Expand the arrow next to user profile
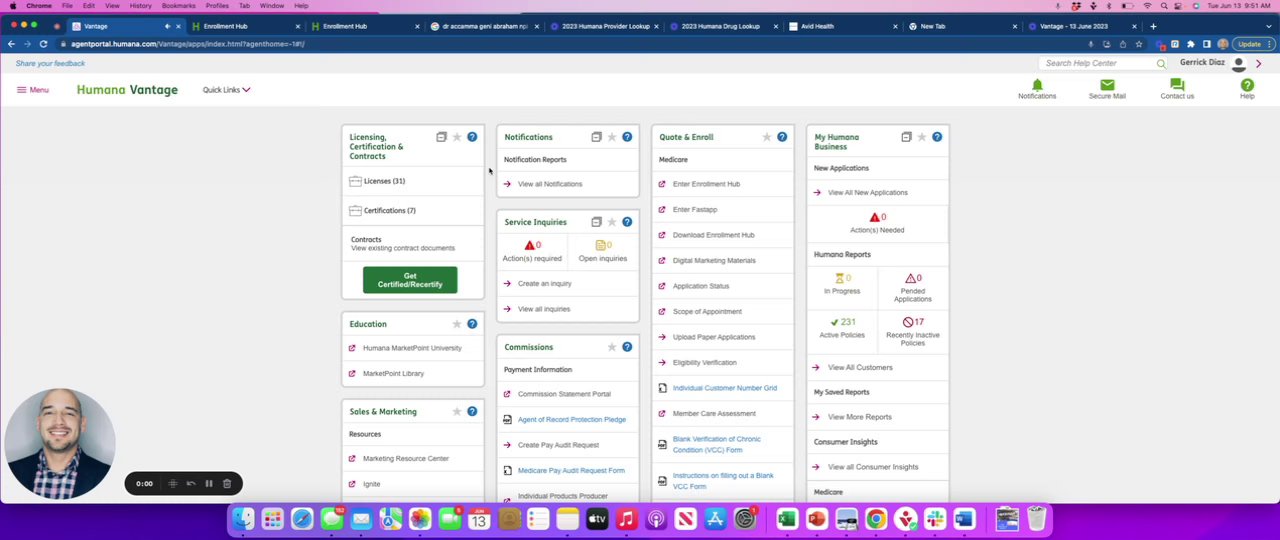 (1259, 64)
